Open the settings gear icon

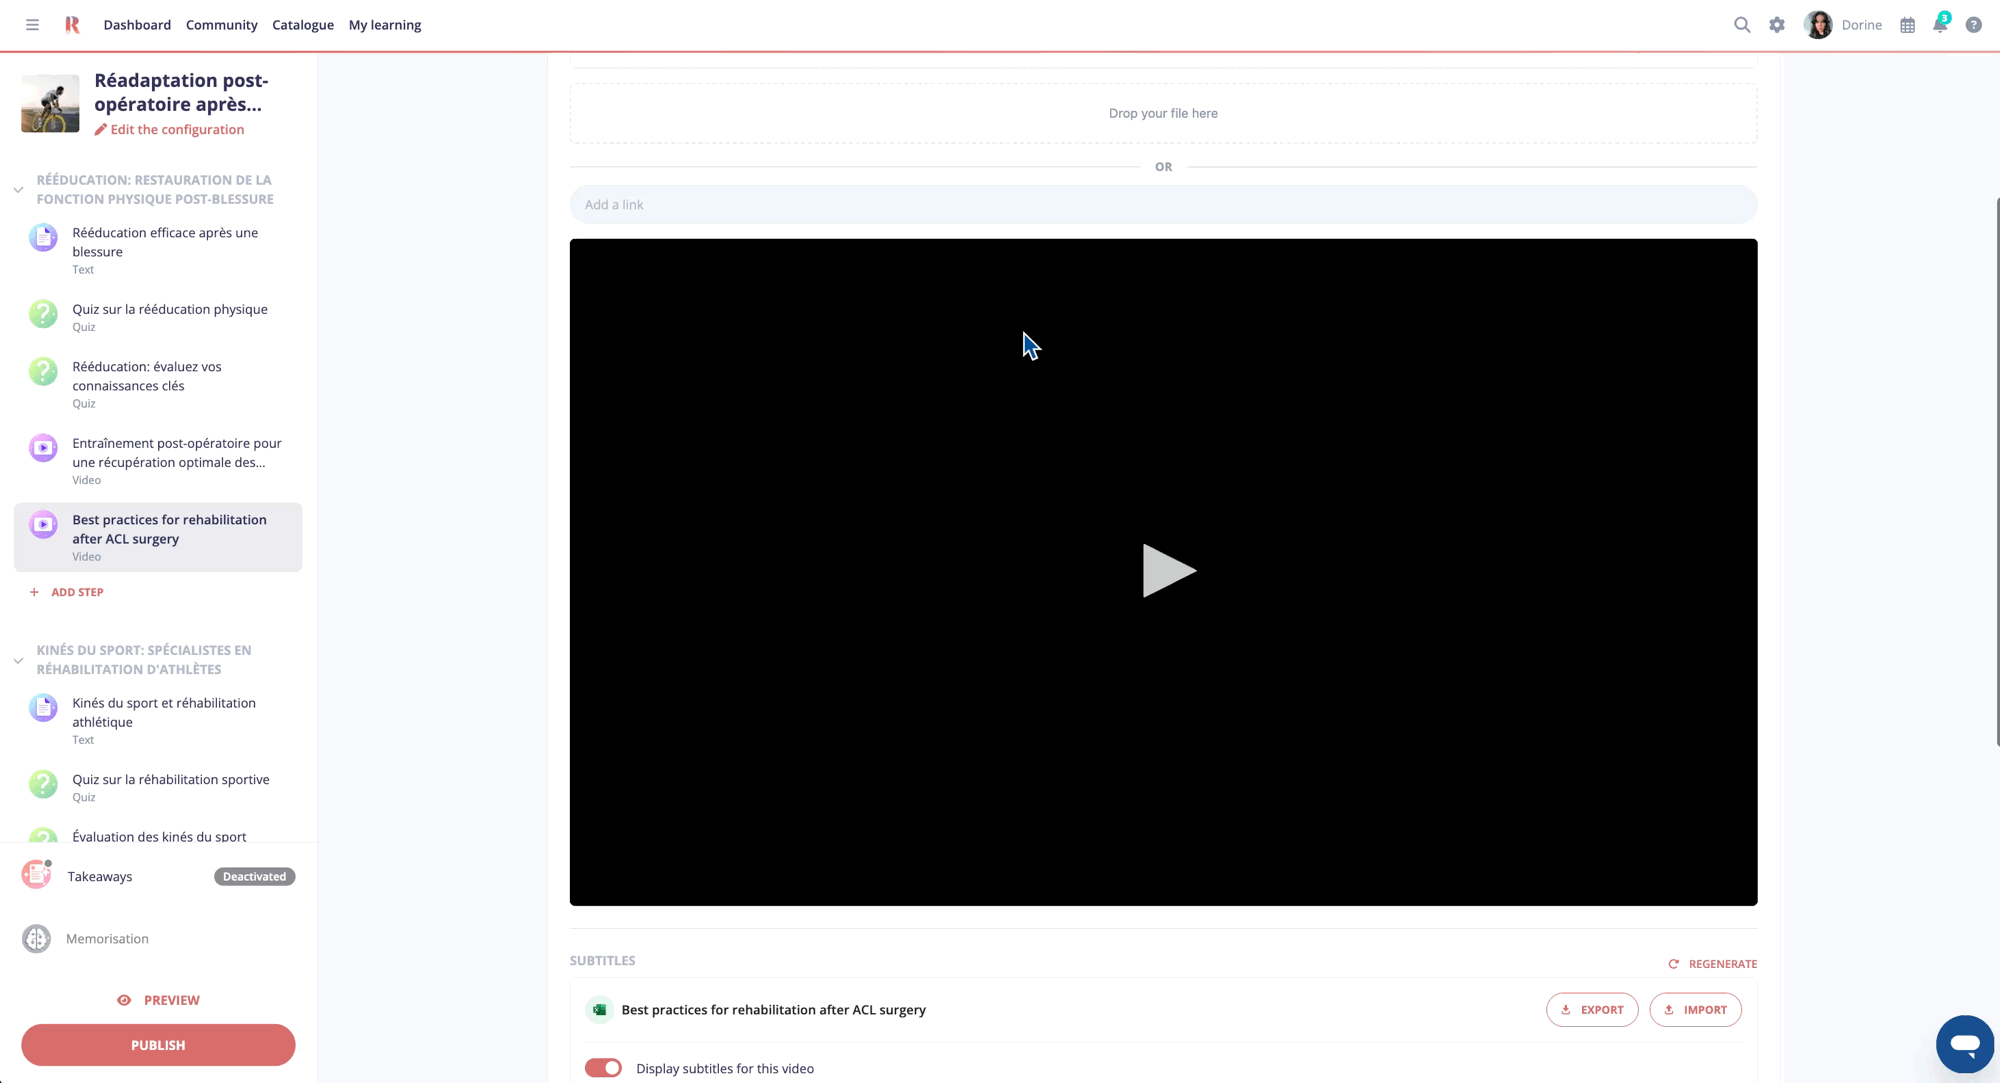coord(1778,24)
